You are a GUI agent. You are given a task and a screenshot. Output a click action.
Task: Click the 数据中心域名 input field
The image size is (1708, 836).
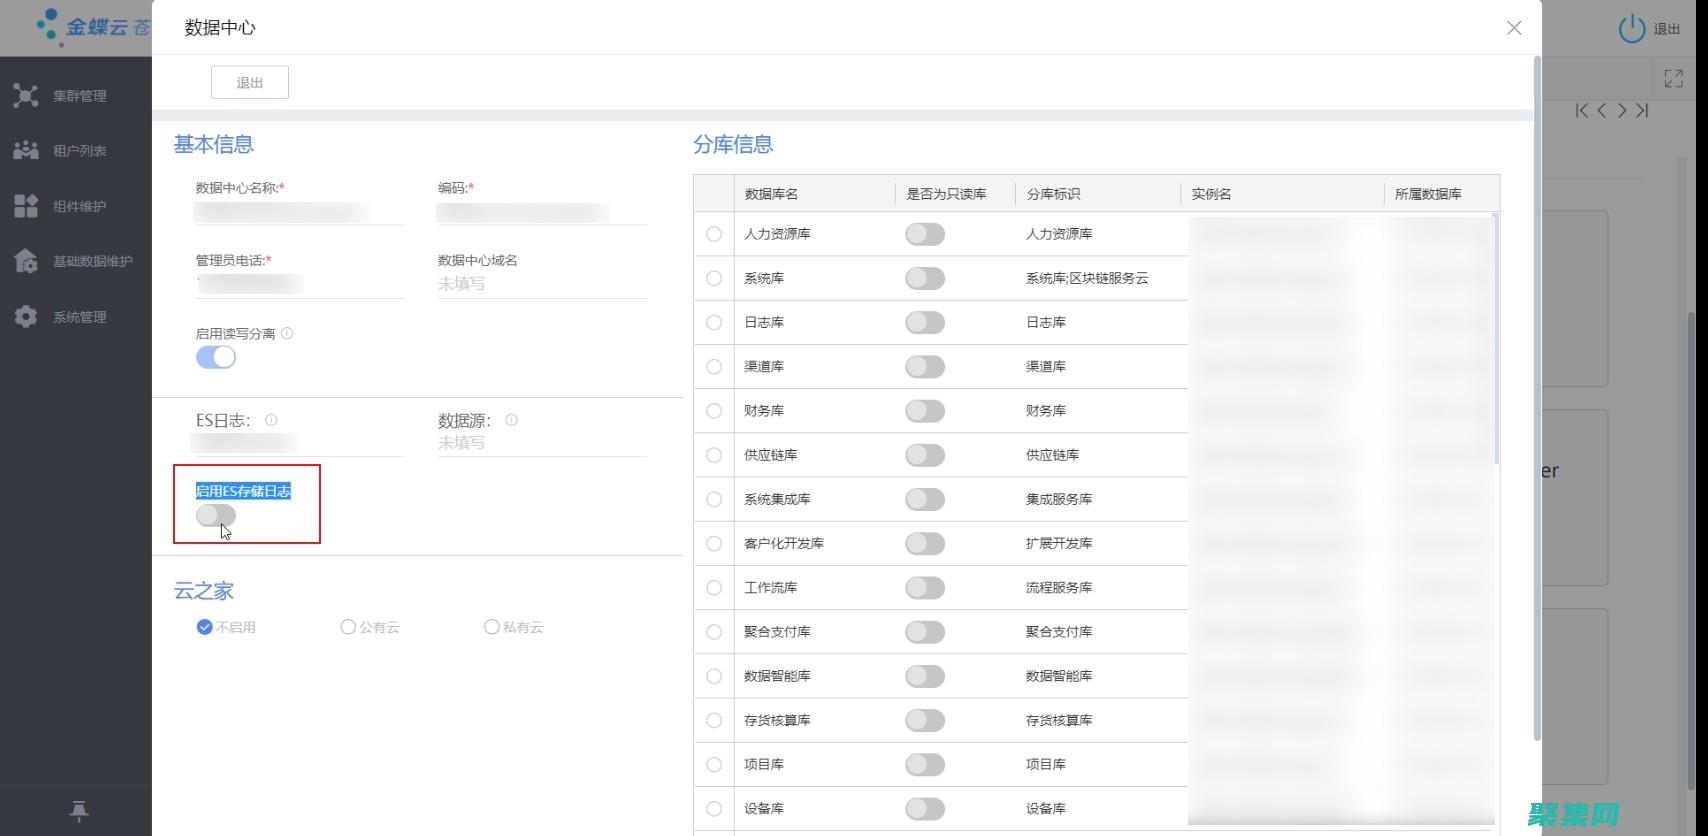542,284
